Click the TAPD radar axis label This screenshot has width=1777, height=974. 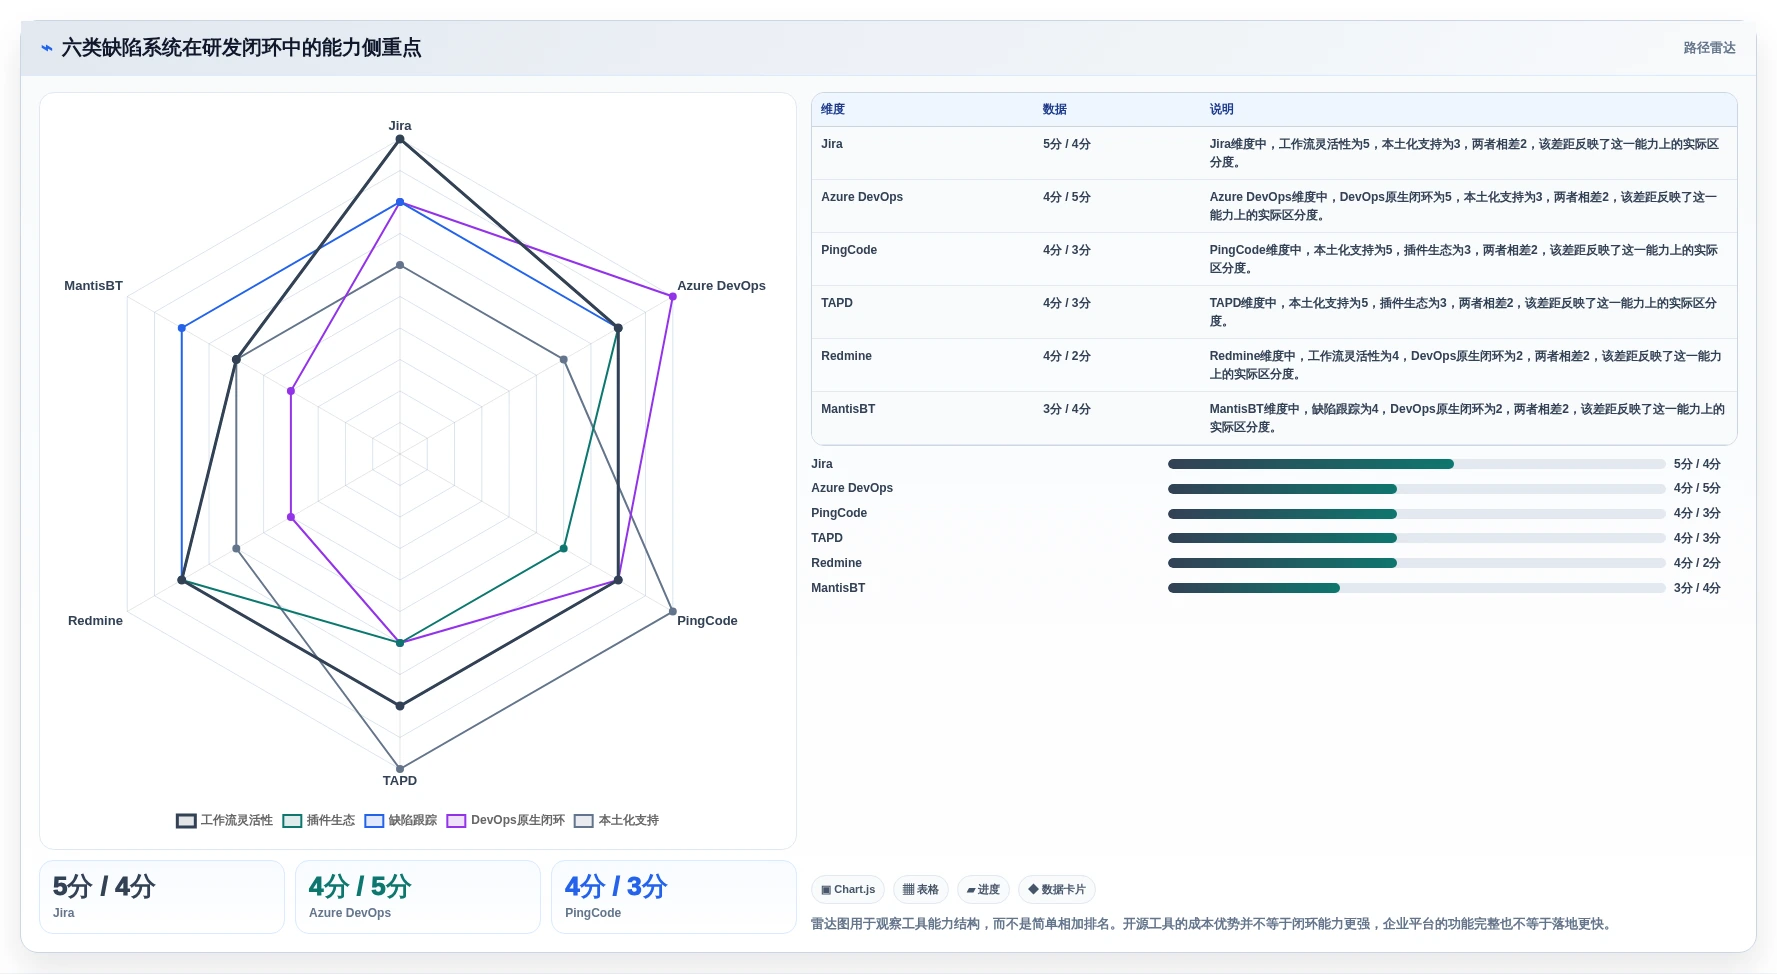pos(400,781)
